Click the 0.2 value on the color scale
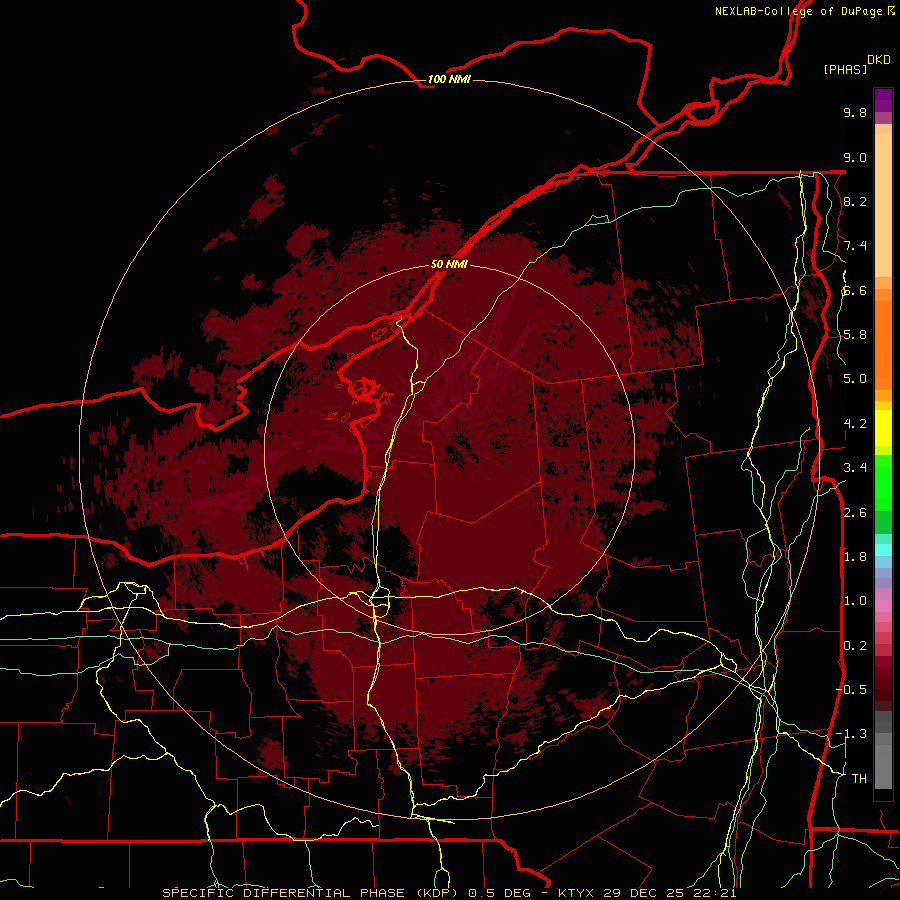Viewport: 900px width, 900px height. [855, 646]
